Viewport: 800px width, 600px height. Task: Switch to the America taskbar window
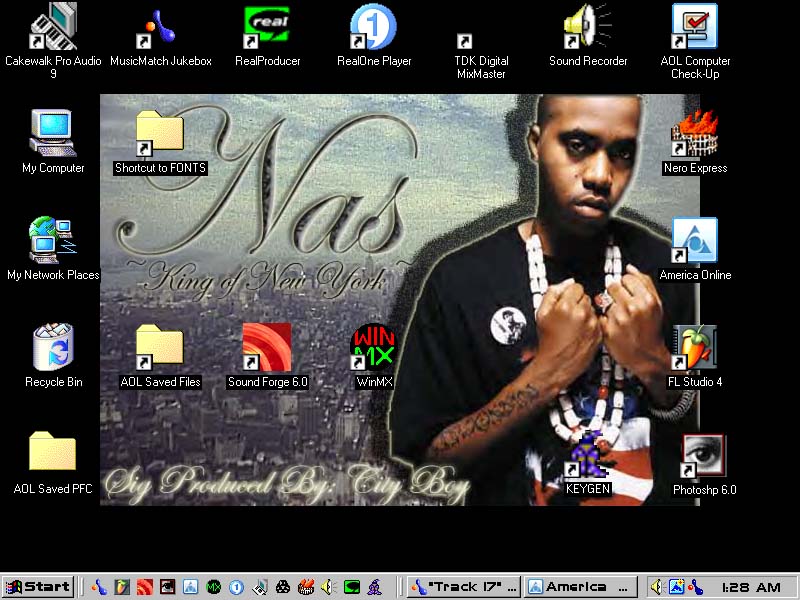(581, 587)
